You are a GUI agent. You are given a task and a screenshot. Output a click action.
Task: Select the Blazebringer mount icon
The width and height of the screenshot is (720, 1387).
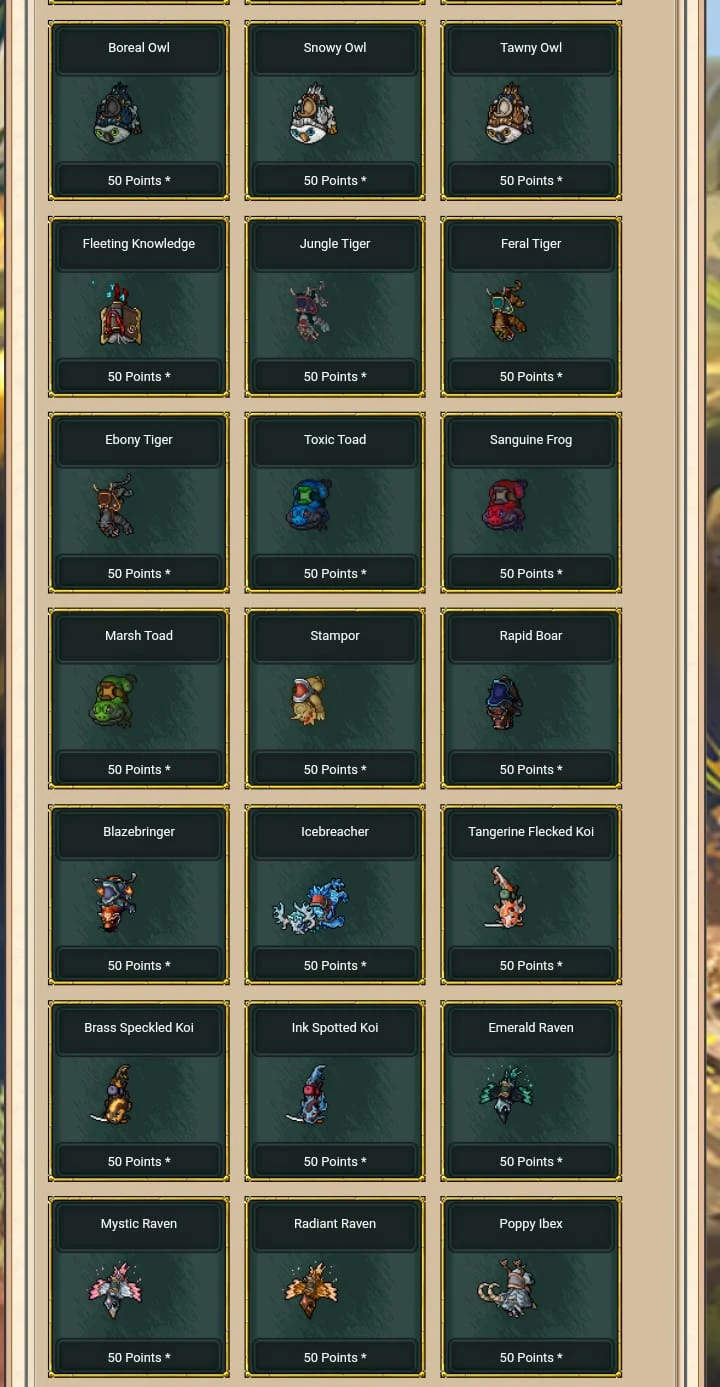pos(115,902)
